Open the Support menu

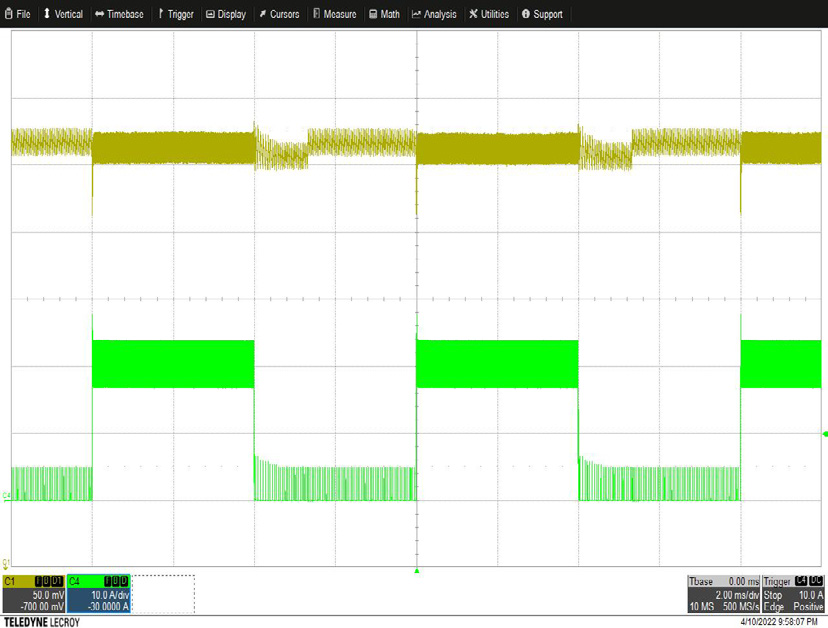tap(542, 14)
